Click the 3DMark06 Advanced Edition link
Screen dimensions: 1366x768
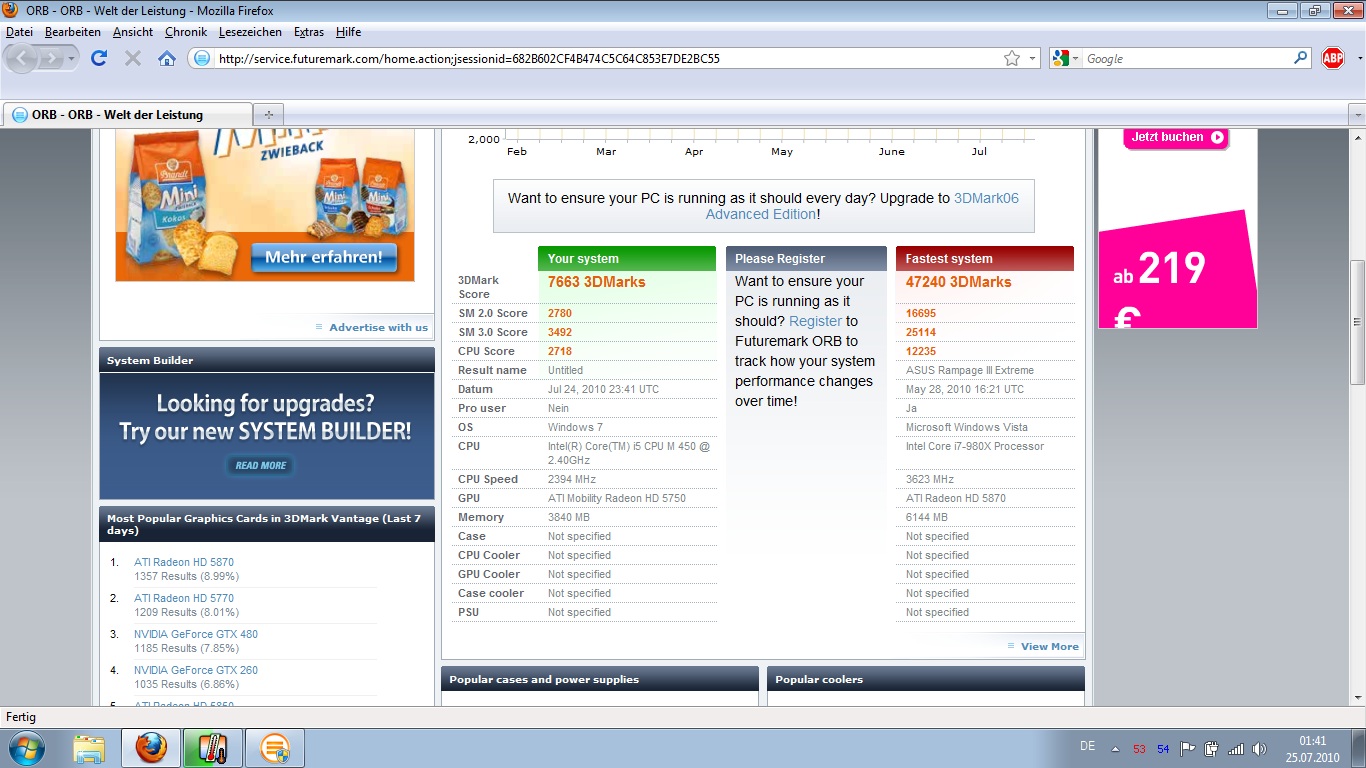click(862, 206)
